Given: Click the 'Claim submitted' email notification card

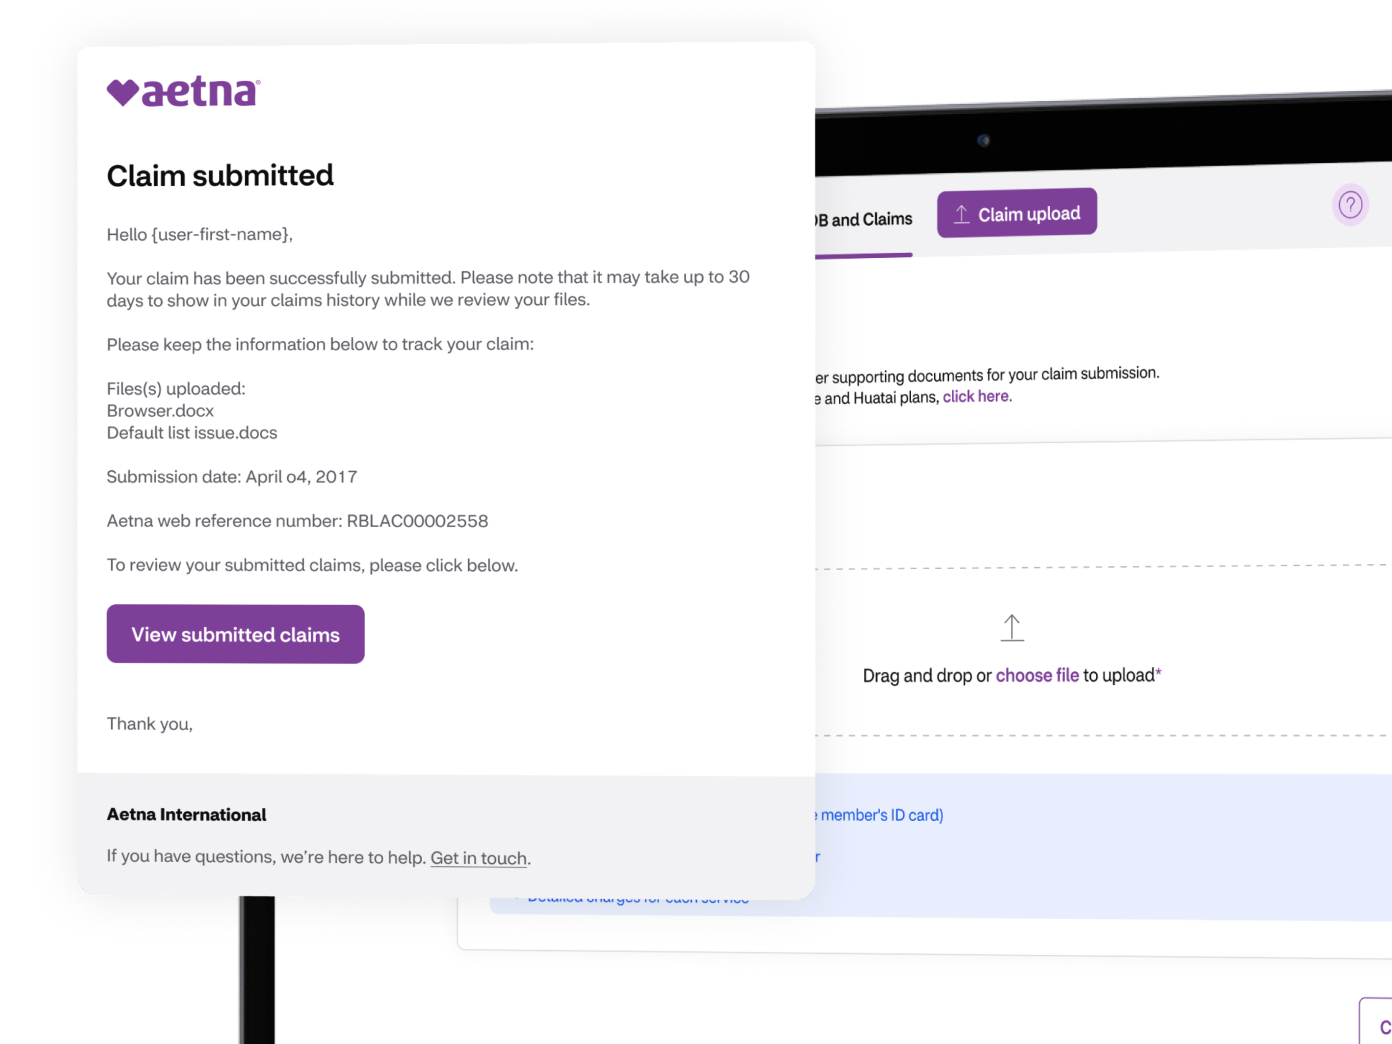Looking at the screenshot, I should pyautogui.click(x=446, y=470).
